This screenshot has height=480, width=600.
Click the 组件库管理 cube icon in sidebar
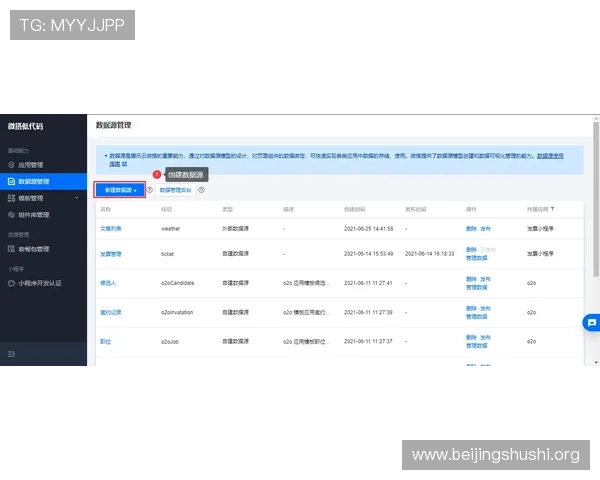tap(11, 215)
